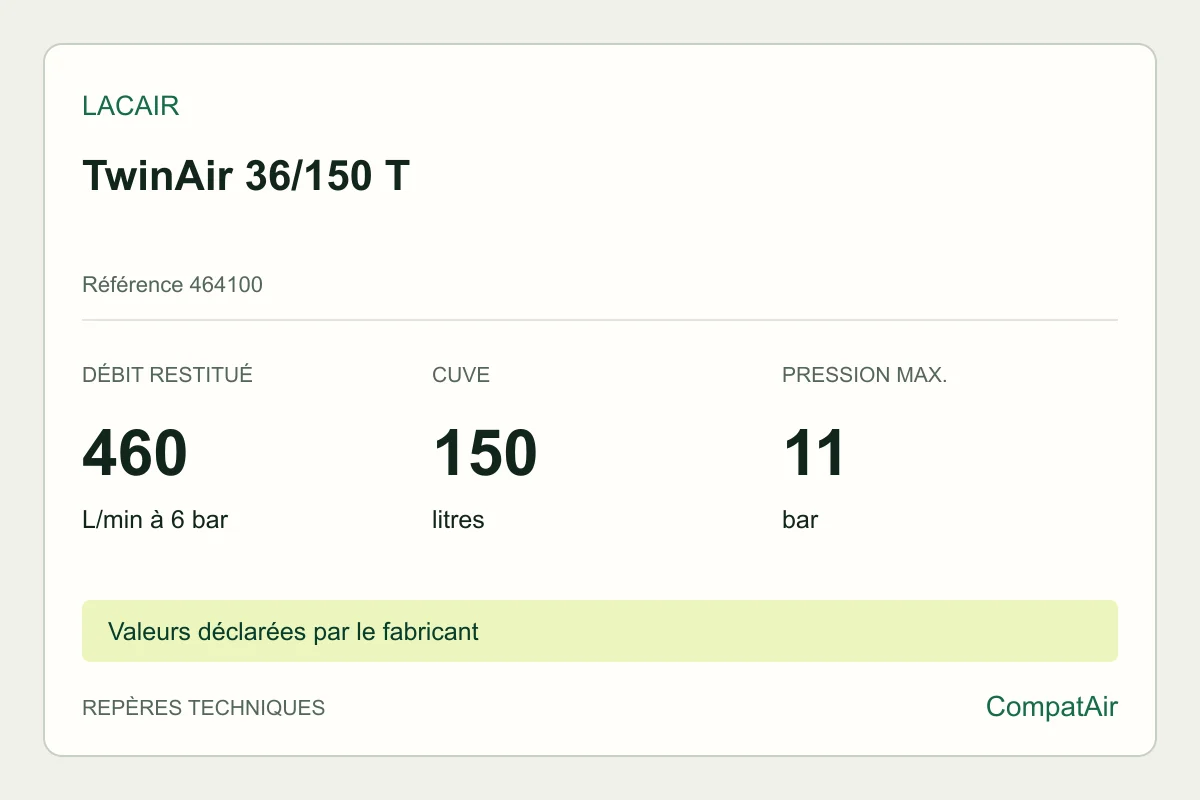
Task: Click the green manufacturer values banner
Action: point(600,631)
